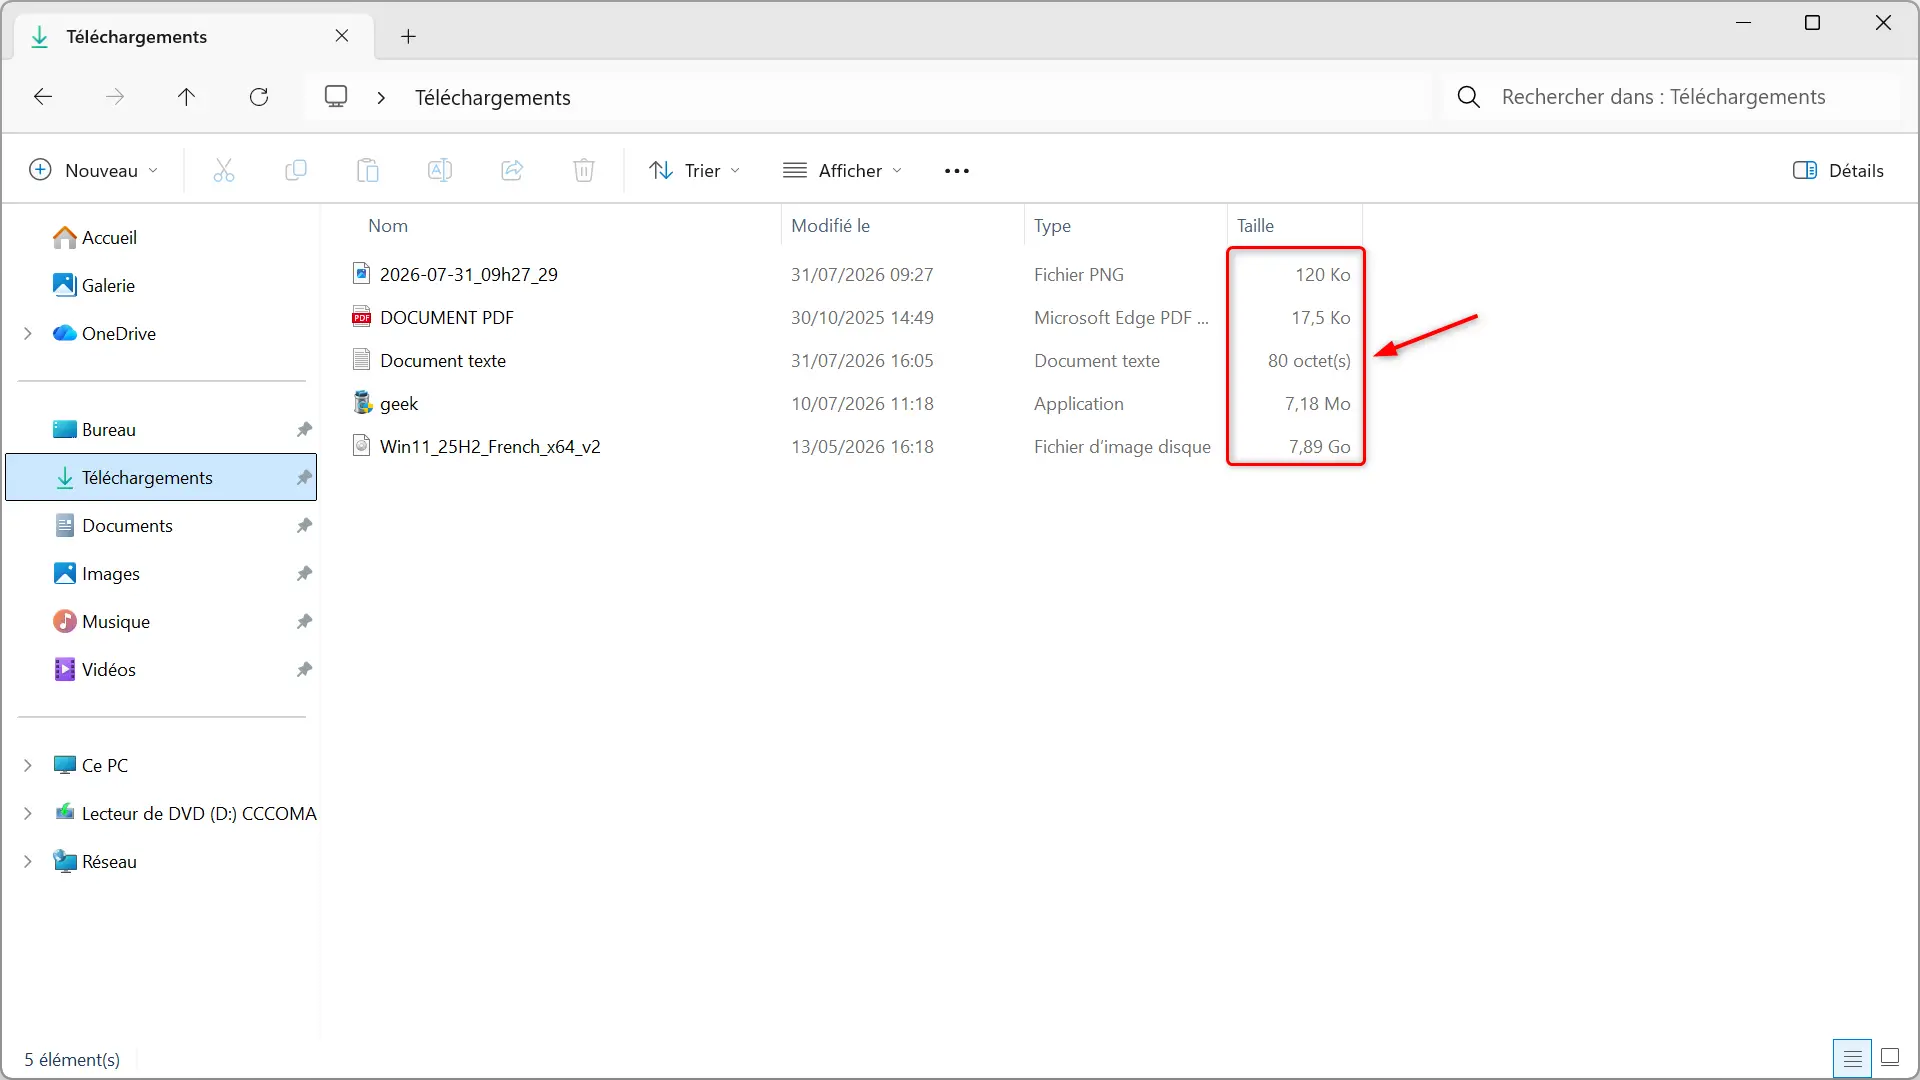
Task: Open Documents in the sidebar
Action: (x=161, y=525)
